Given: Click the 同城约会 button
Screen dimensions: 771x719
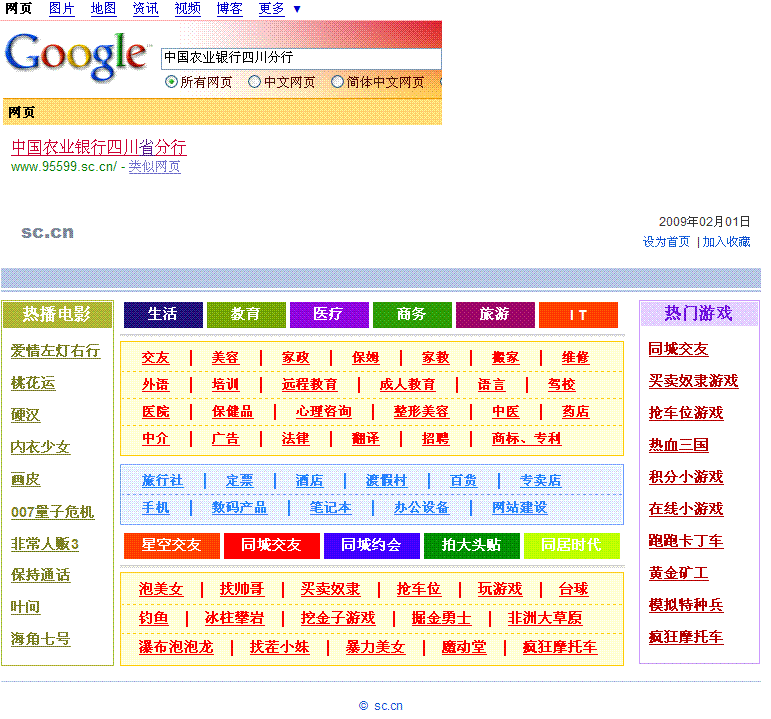Looking at the screenshot, I should pyautogui.click(x=372, y=545).
